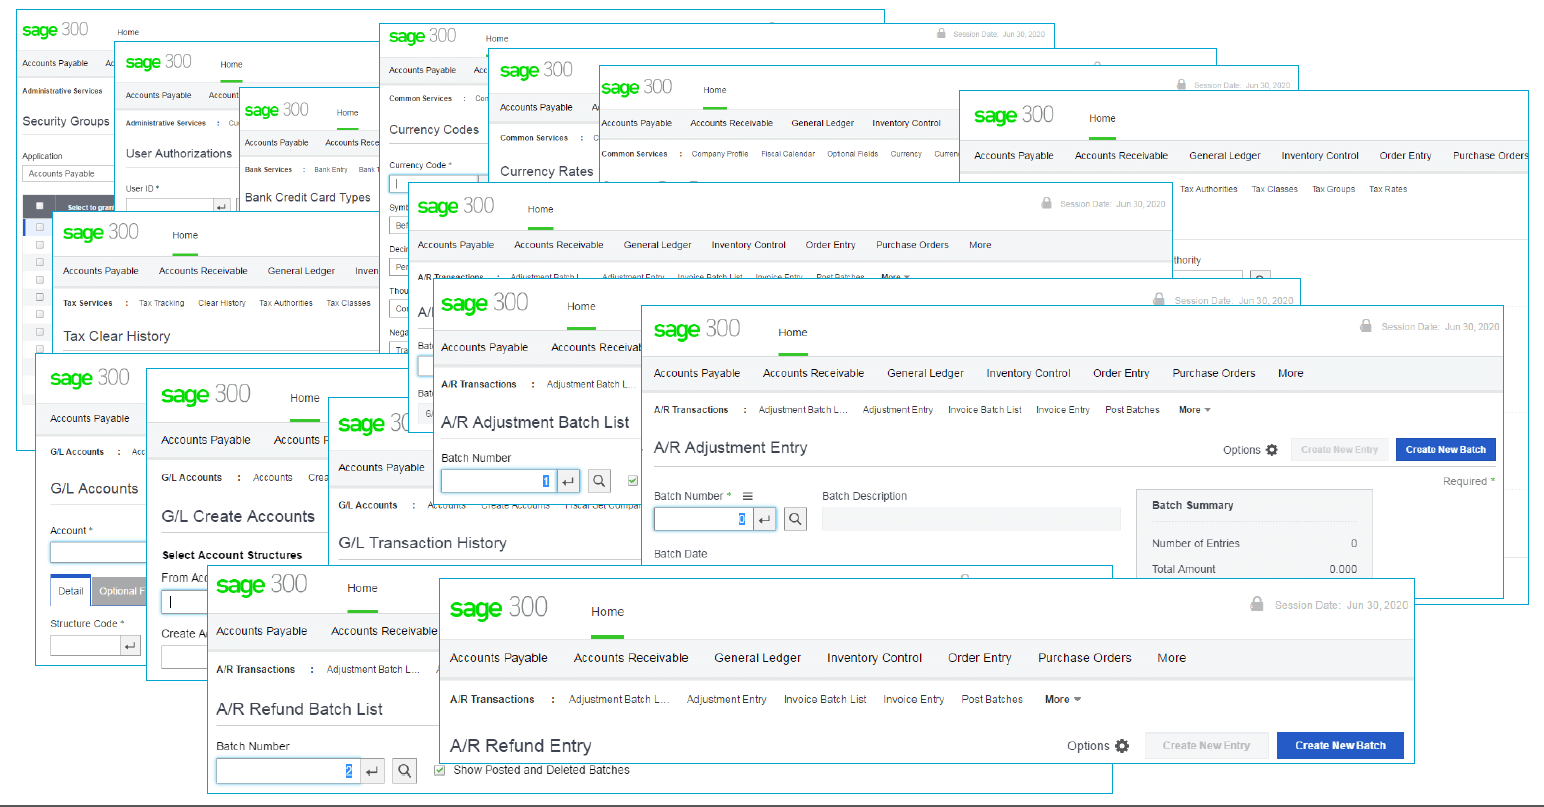Screen dimensions: 1544x807
Task: Click the Sage 300 logo in A/R Adjustment Entry
Action: (x=696, y=329)
